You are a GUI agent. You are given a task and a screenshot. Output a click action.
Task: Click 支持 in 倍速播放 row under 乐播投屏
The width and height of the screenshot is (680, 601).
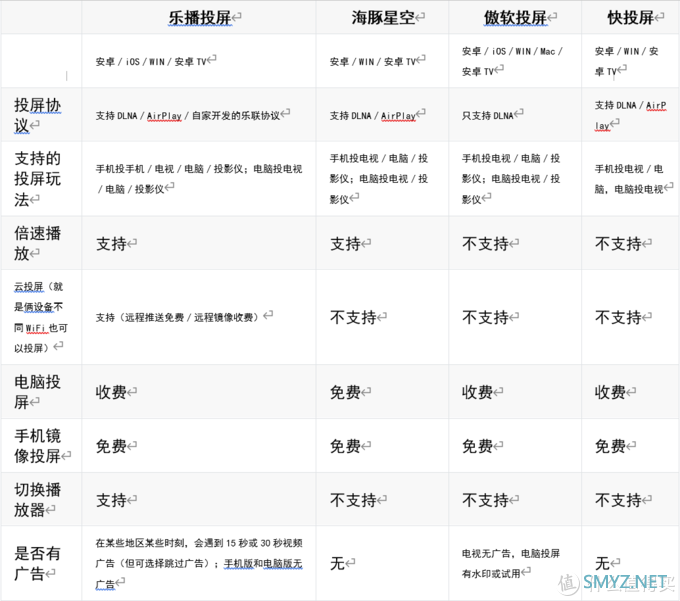pyautogui.click(x=111, y=244)
